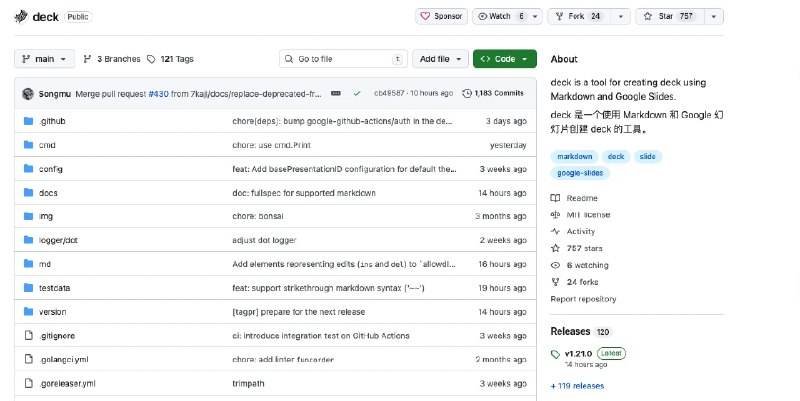Click the search icon in the Go to file box
This screenshot has width=800, height=401.
[x=289, y=59]
